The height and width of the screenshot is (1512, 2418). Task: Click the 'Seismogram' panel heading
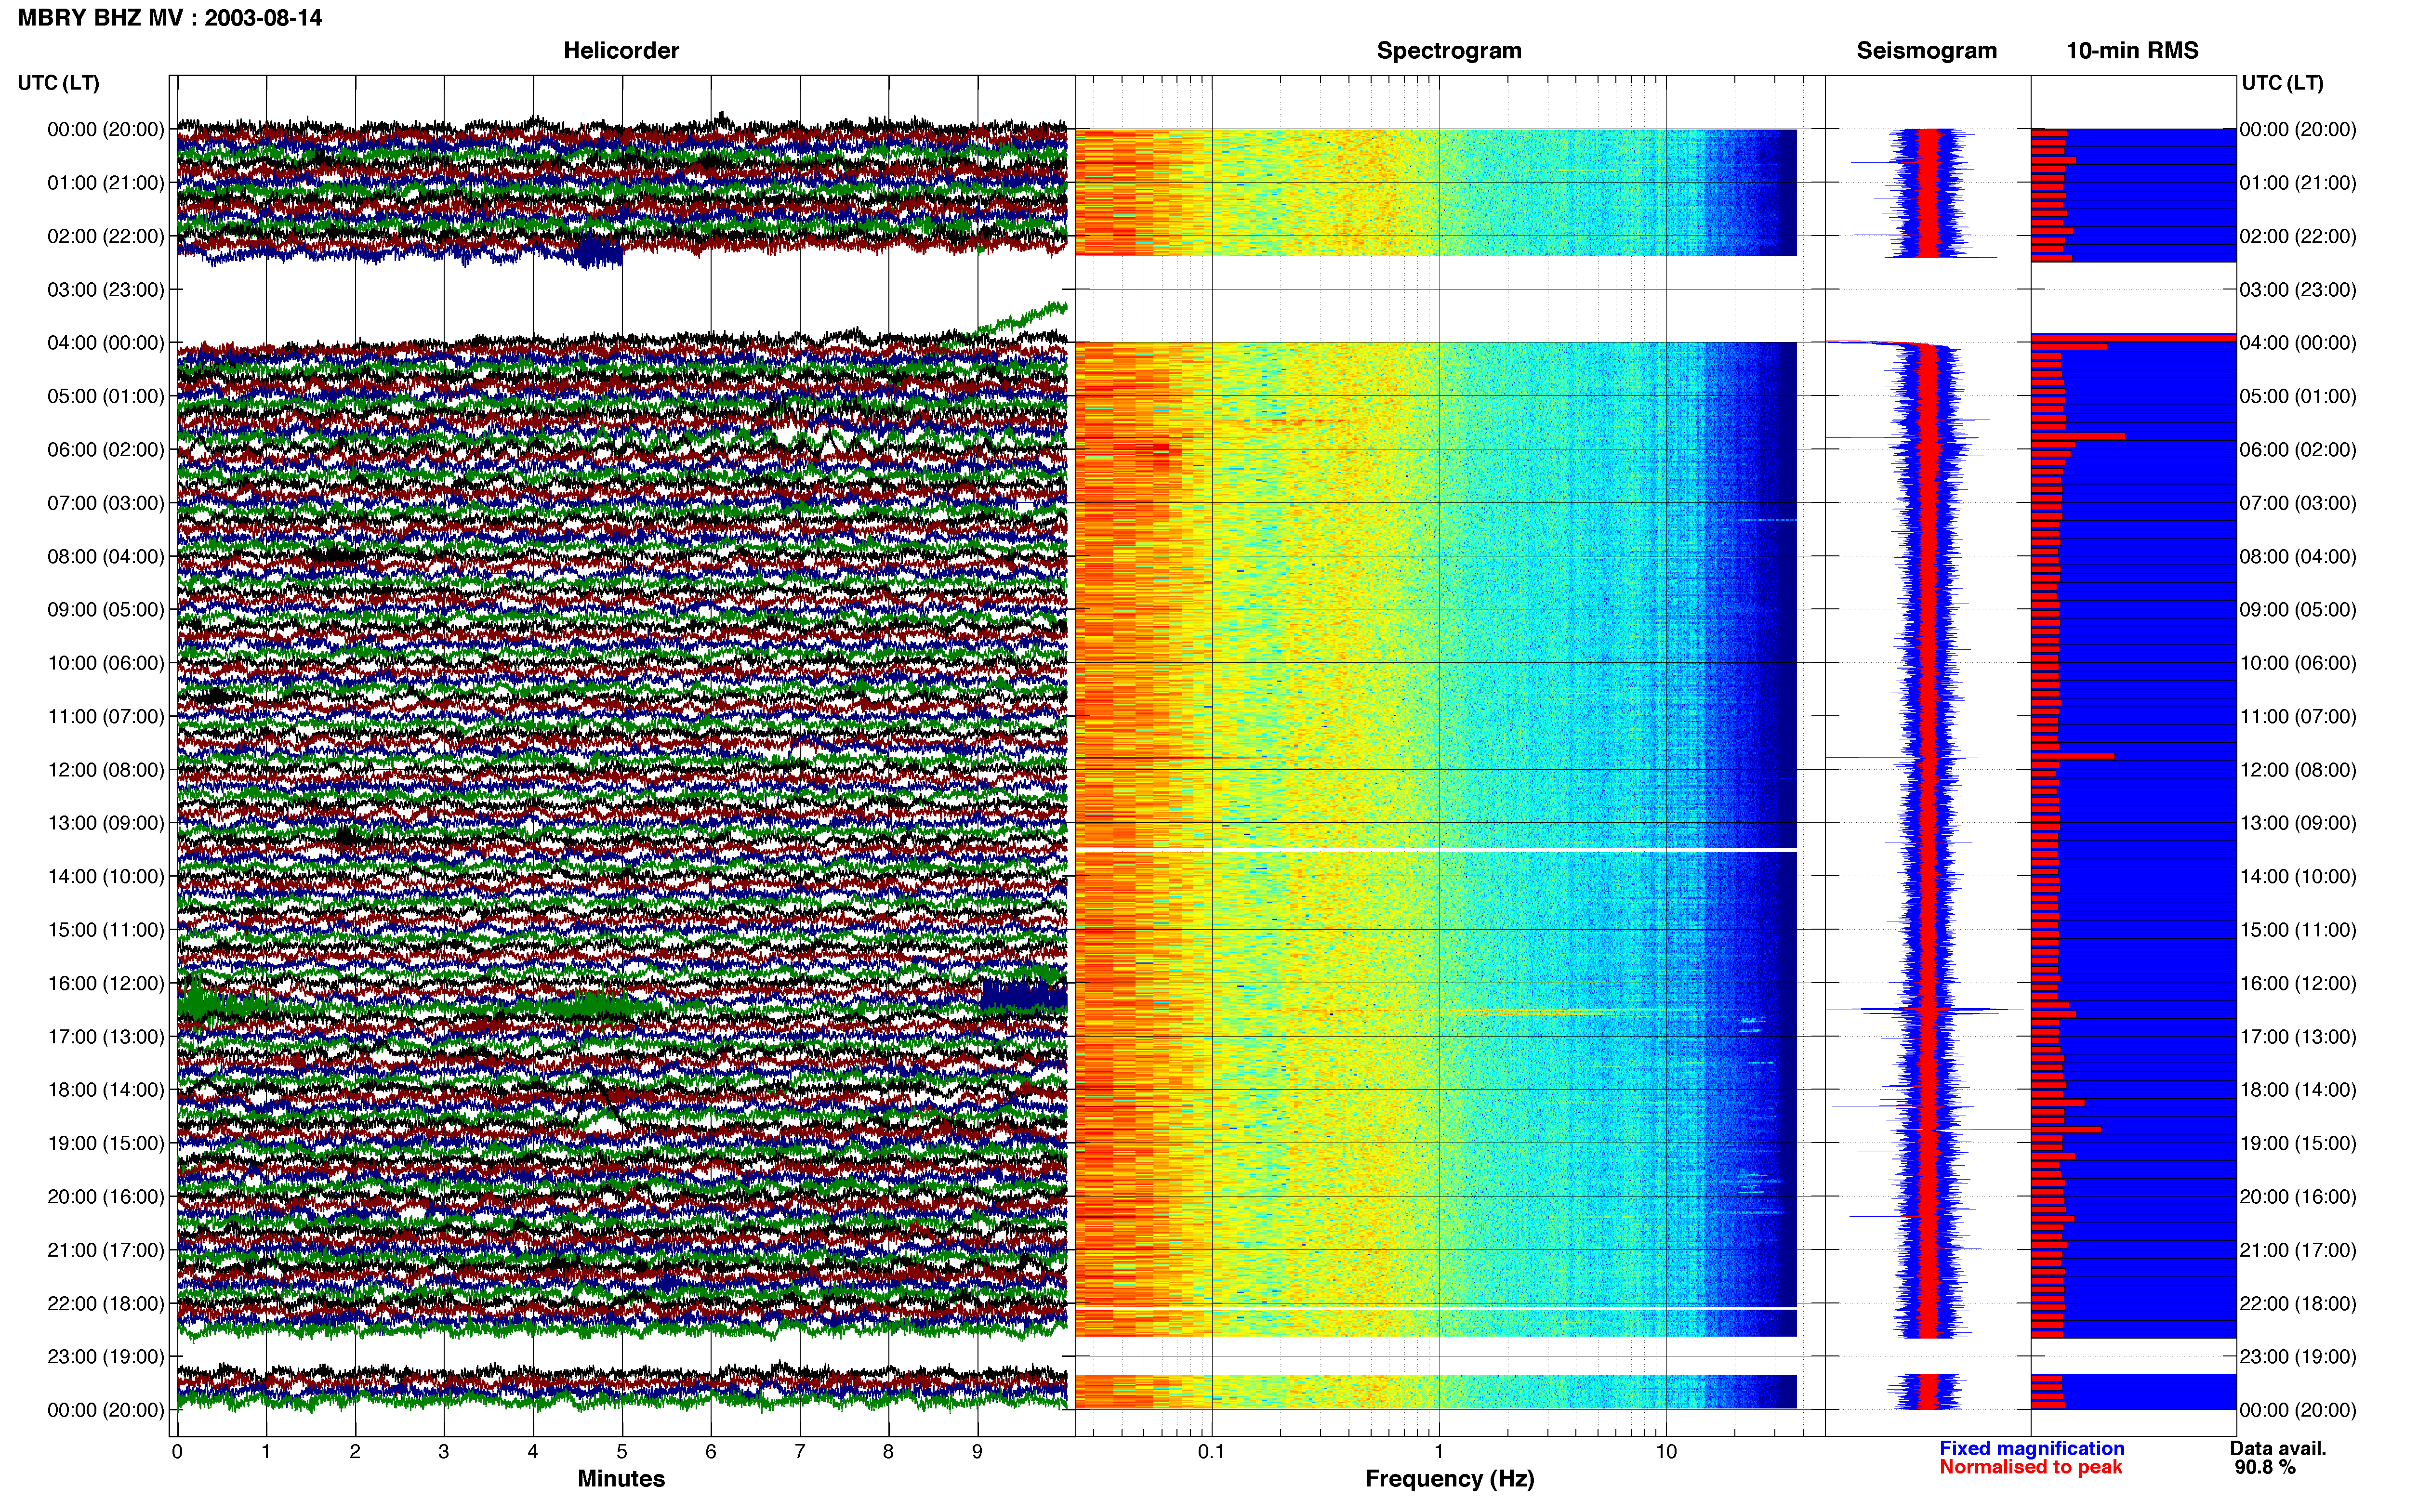point(1926,51)
